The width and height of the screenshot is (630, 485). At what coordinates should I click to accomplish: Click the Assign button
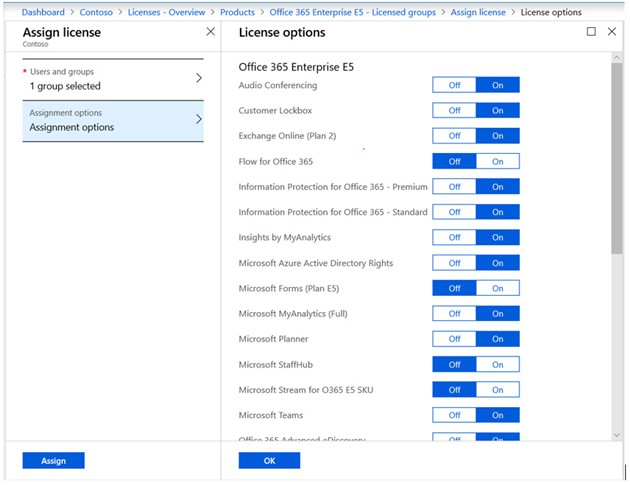53,460
